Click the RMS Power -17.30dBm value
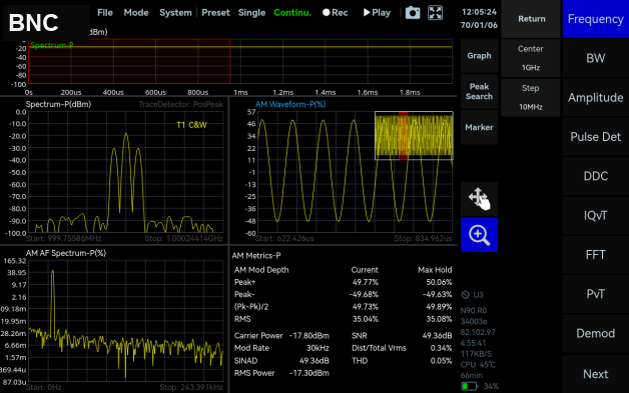The height and width of the screenshot is (393, 629). 309,373
